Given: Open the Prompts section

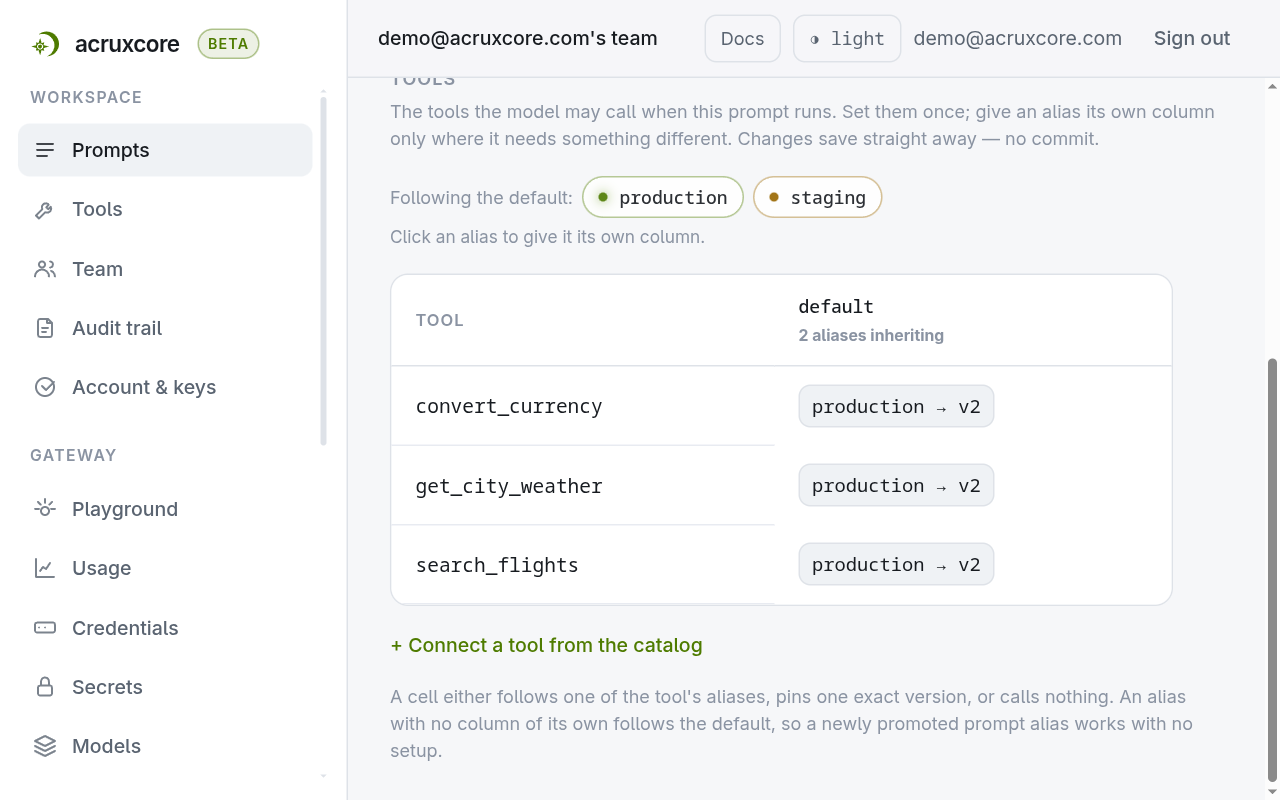Looking at the screenshot, I should (165, 150).
